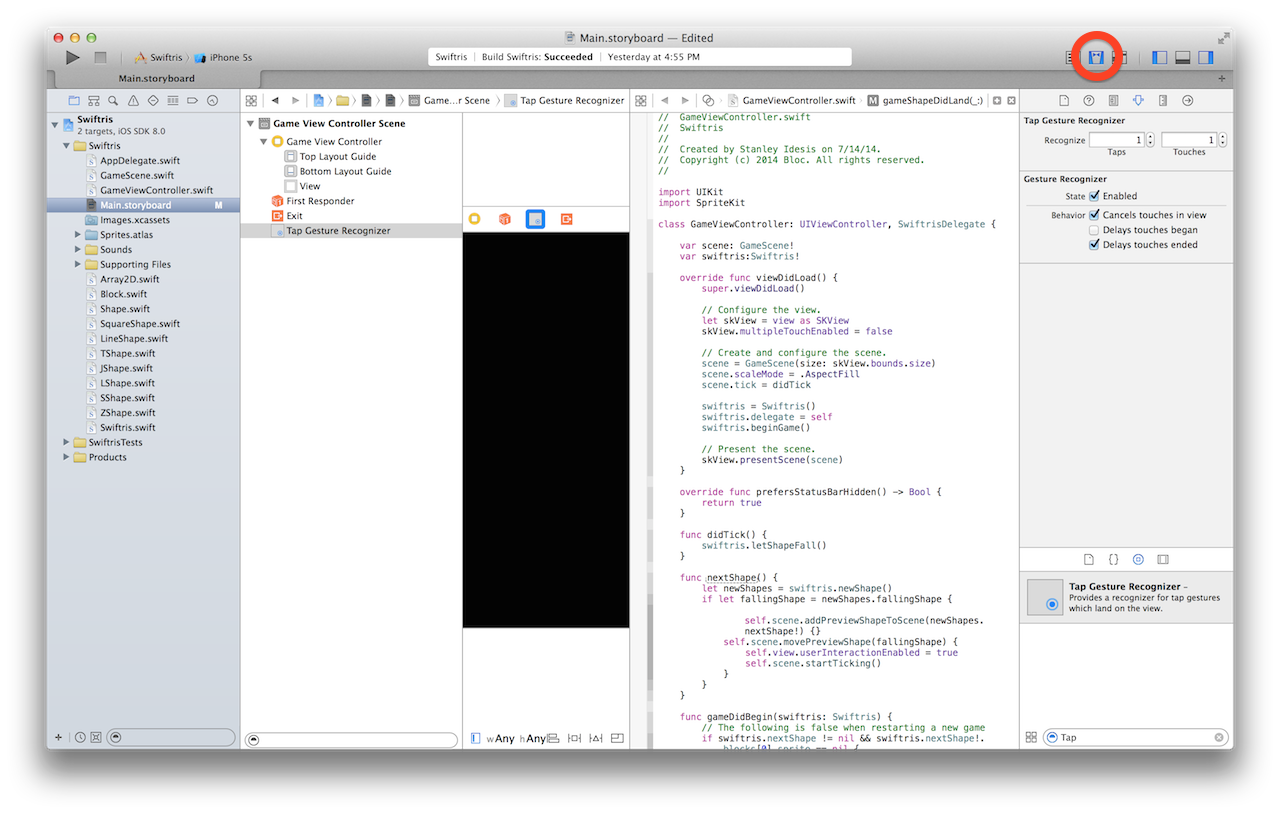Enable Delays touches began checkbox
This screenshot has height=814, width=1280.
point(1094,230)
